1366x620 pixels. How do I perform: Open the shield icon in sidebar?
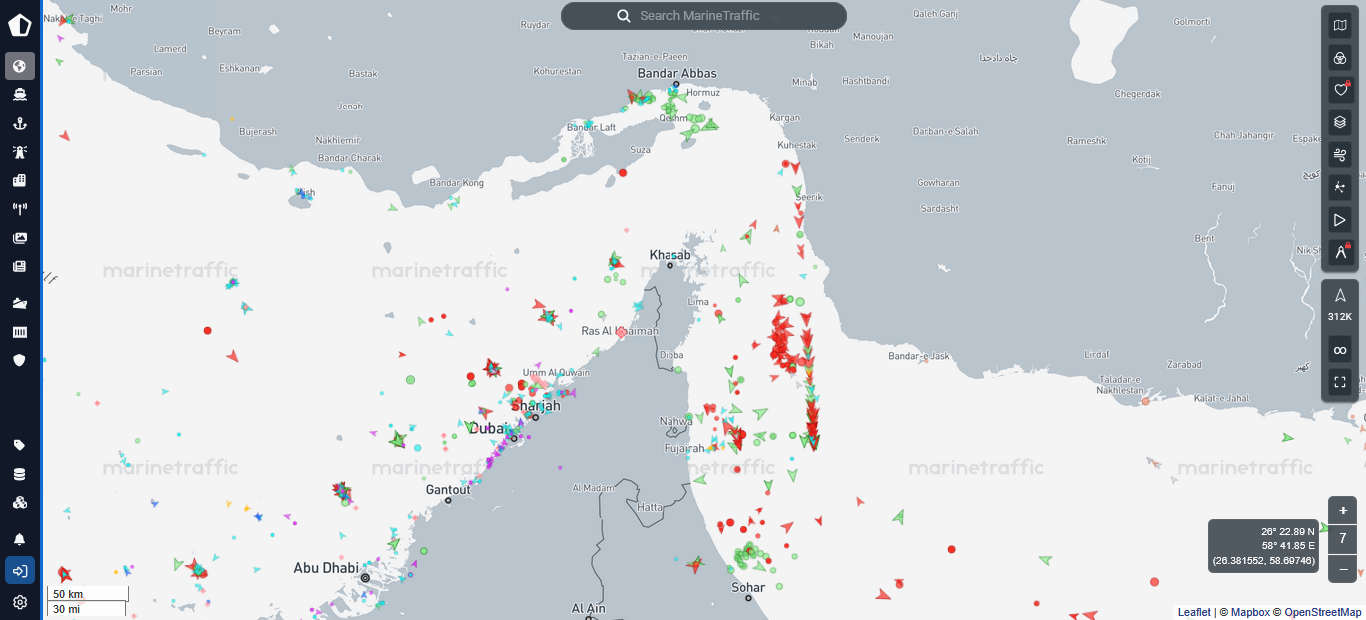point(19,360)
